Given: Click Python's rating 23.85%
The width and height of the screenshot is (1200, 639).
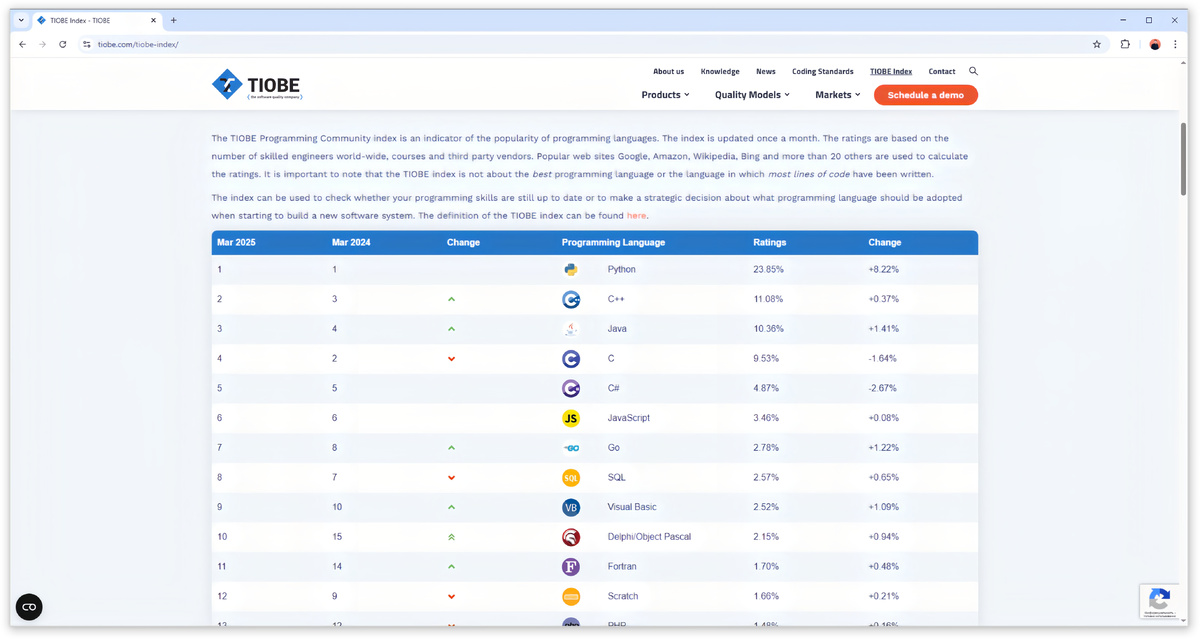Looking at the screenshot, I should [x=768, y=270].
